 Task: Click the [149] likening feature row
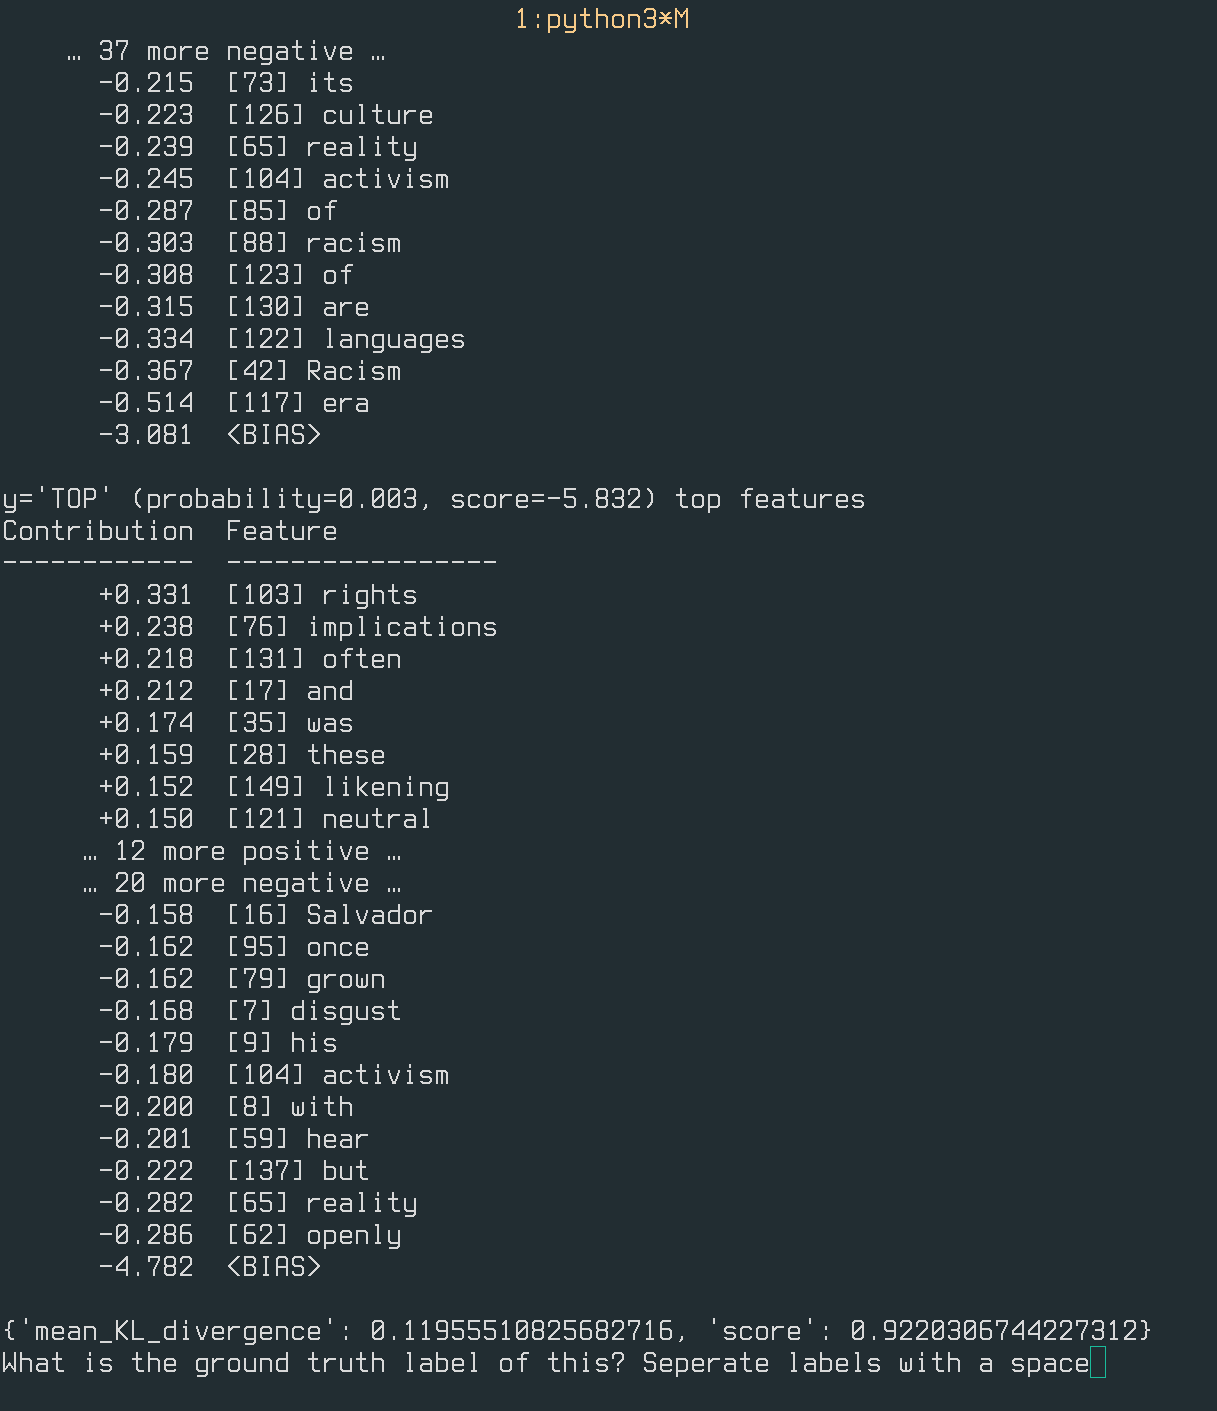[338, 787]
